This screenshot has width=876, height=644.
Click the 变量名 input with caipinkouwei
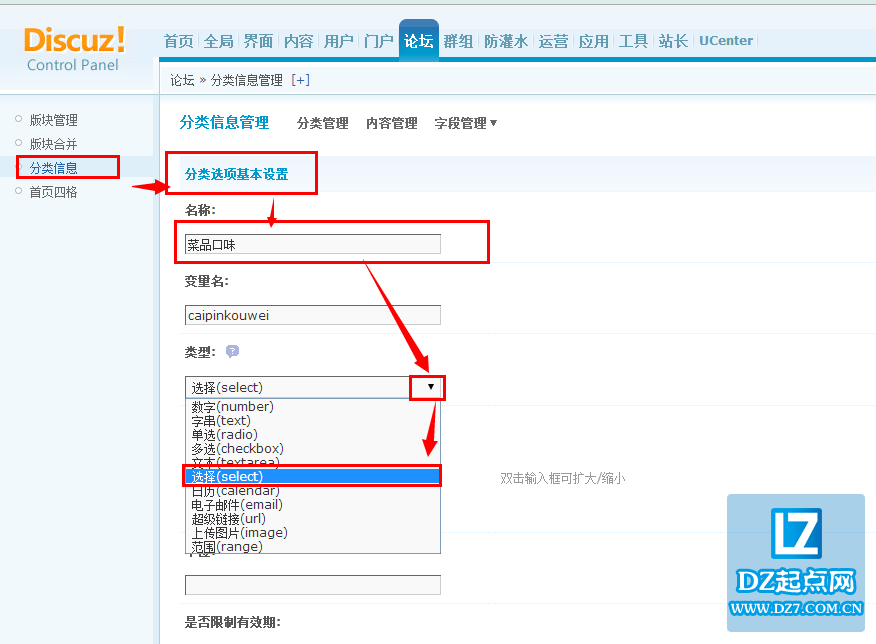click(x=313, y=316)
